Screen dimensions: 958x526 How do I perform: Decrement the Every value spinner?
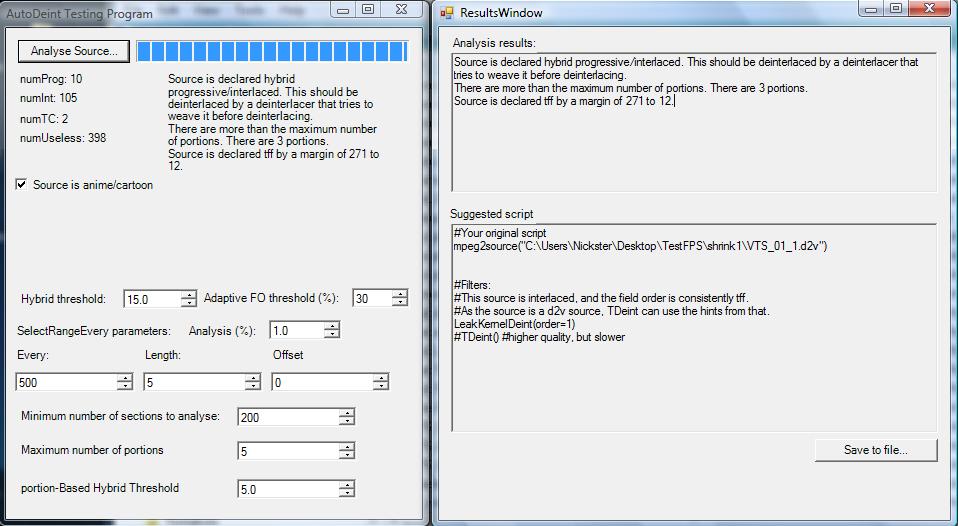click(x=125, y=387)
